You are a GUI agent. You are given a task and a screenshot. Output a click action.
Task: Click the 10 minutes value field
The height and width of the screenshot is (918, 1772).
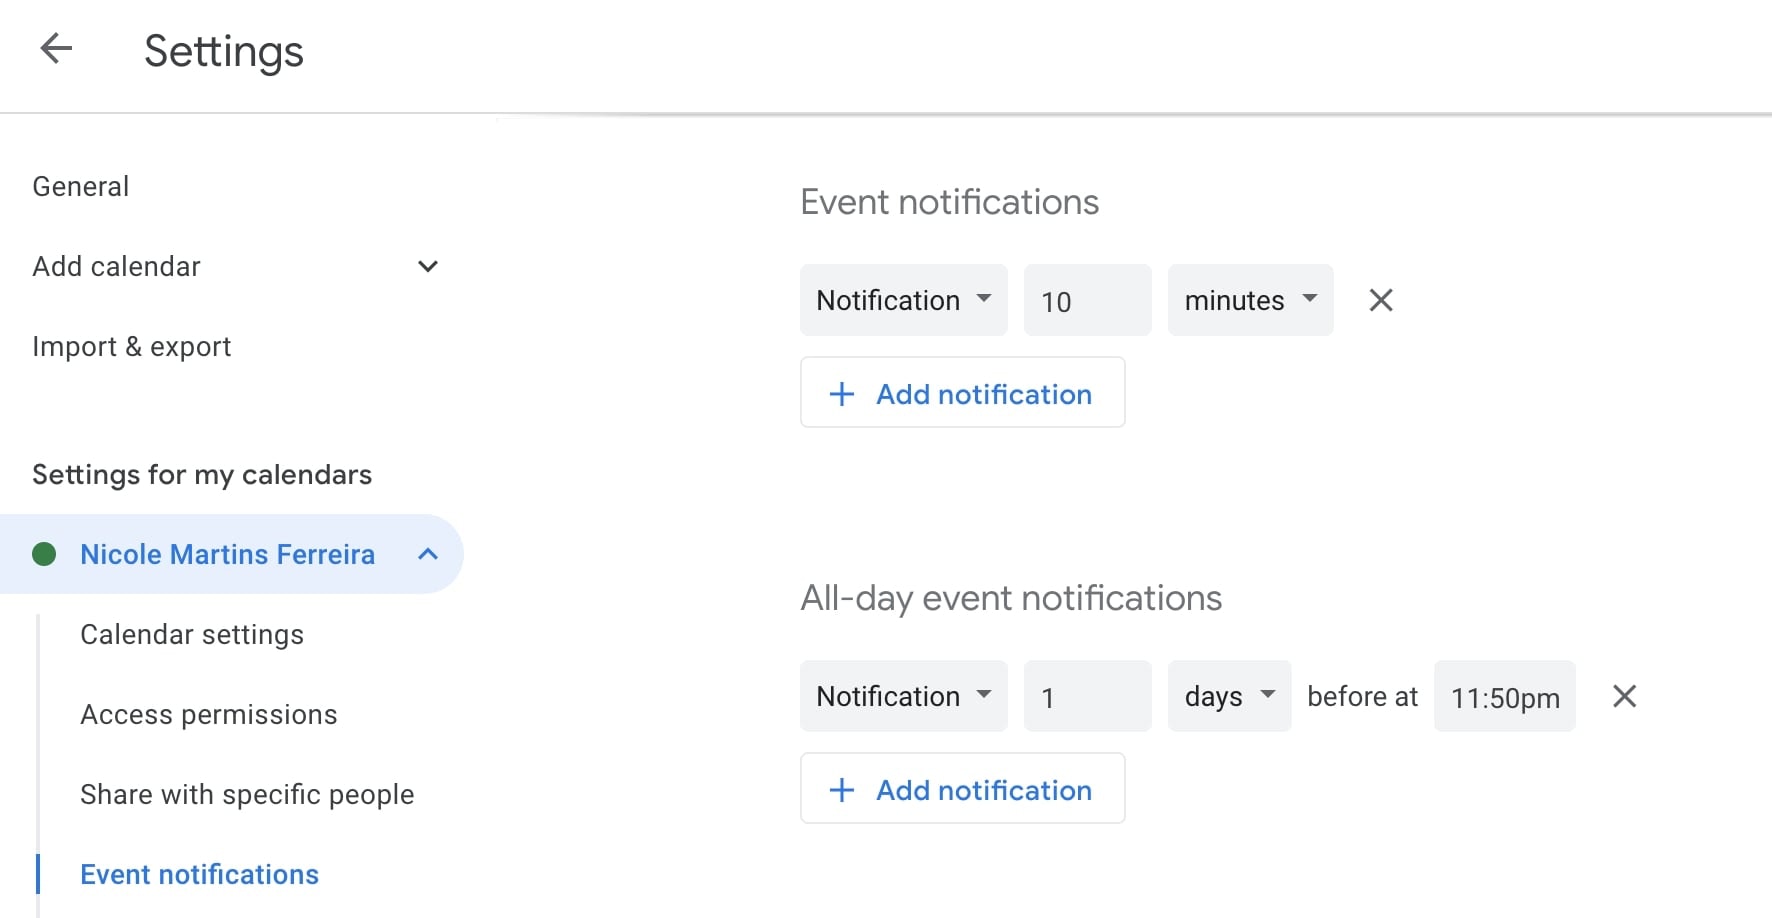[1087, 300]
